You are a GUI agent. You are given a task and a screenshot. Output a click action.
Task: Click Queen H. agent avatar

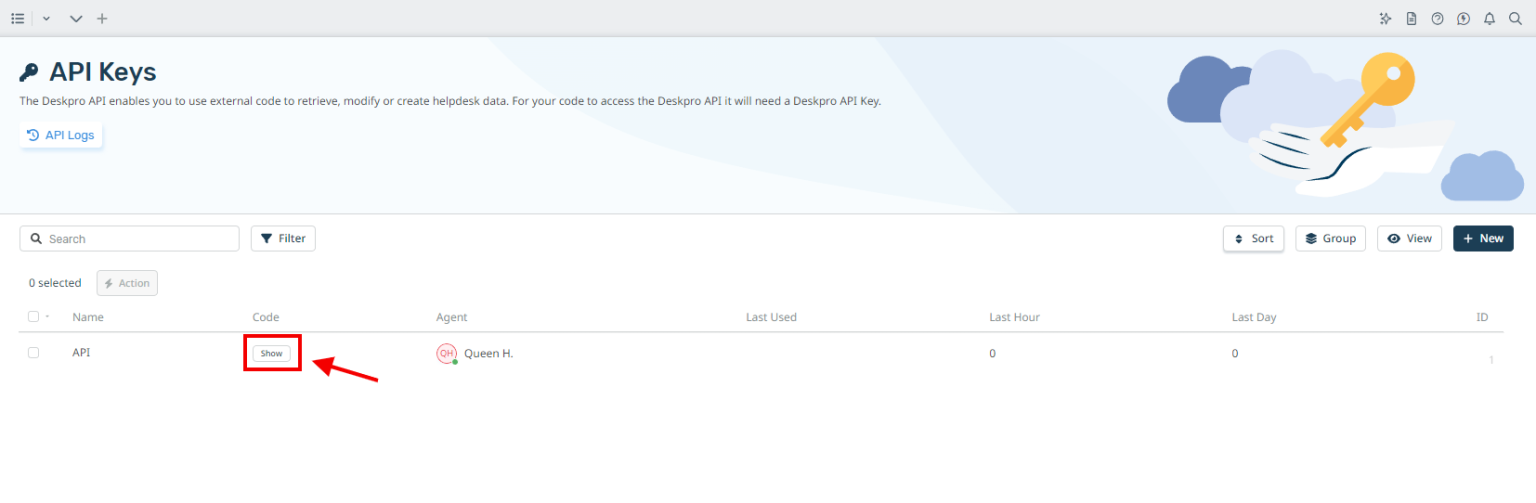coord(446,353)
